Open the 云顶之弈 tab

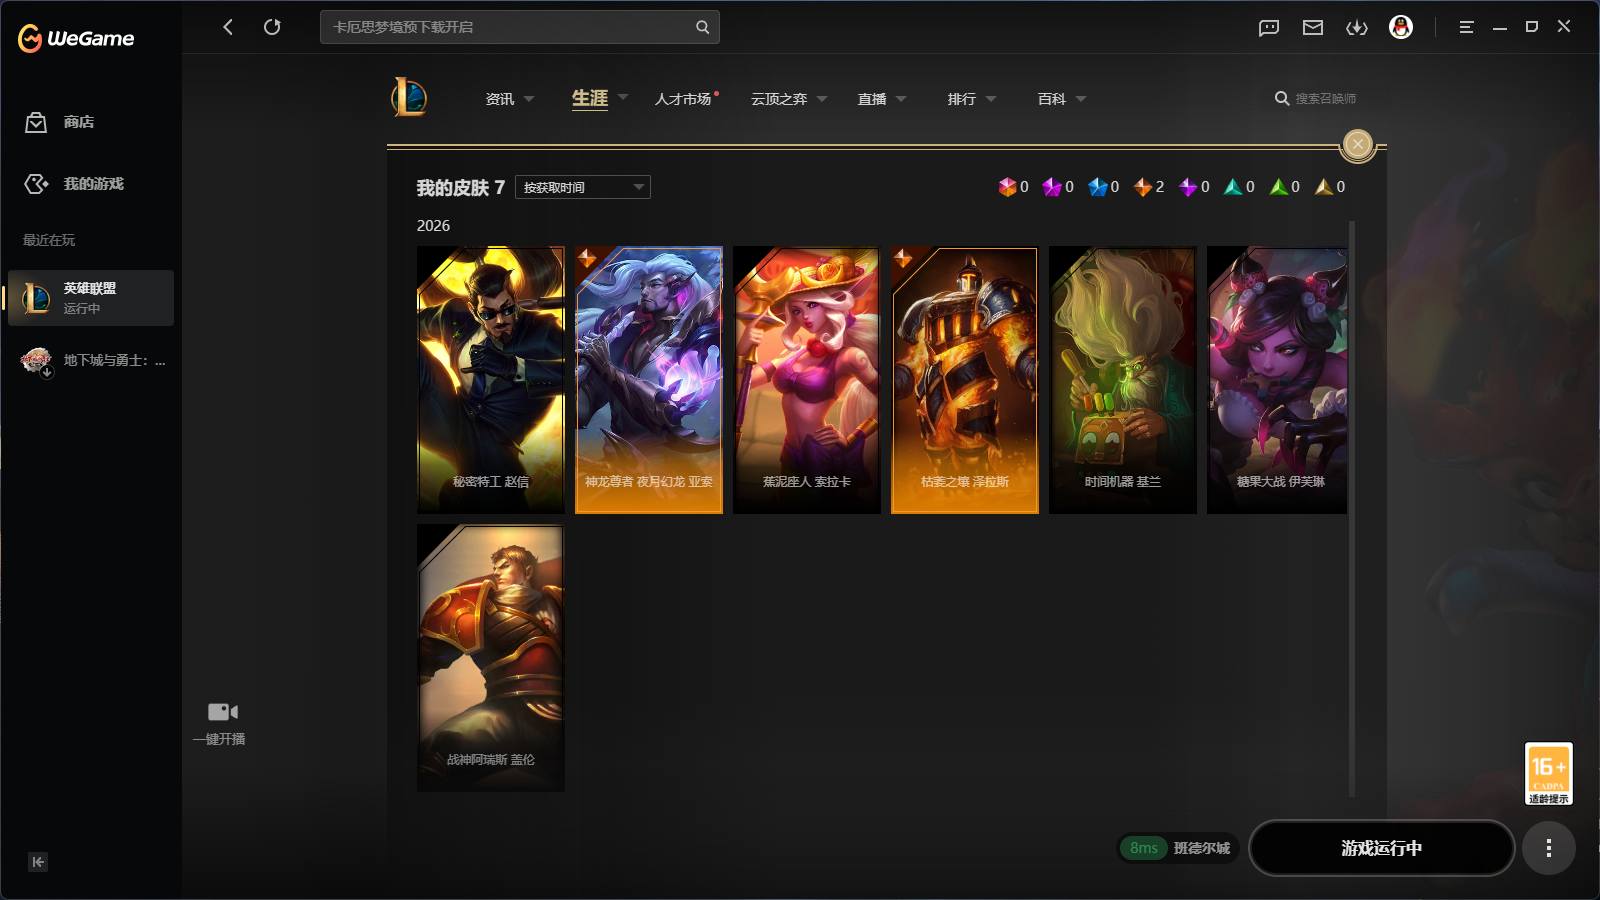pyautogui.click(x=779, y=99)
